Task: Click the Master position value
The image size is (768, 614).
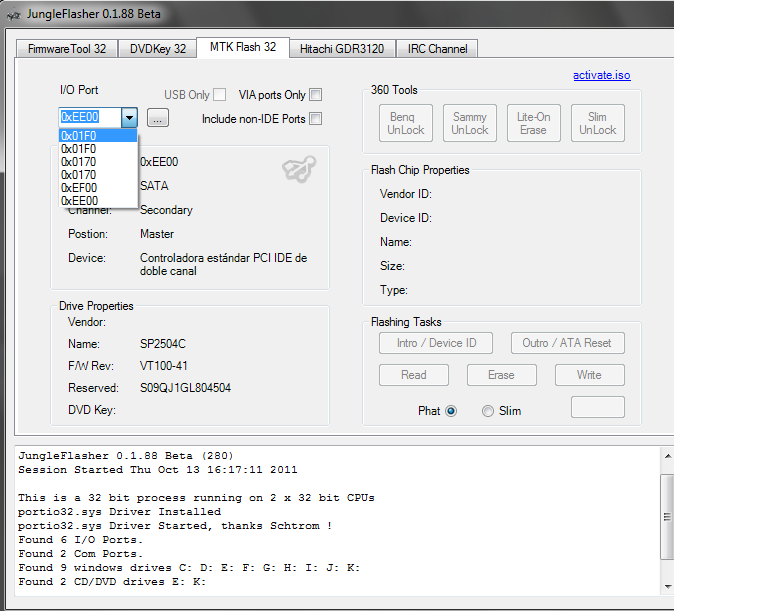Action: click(x=157, y=234)
